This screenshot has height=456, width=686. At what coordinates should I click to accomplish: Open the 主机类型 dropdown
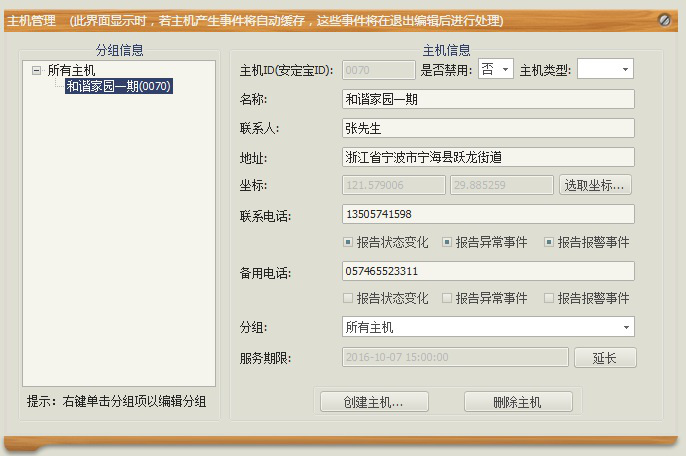click(605, 69)
